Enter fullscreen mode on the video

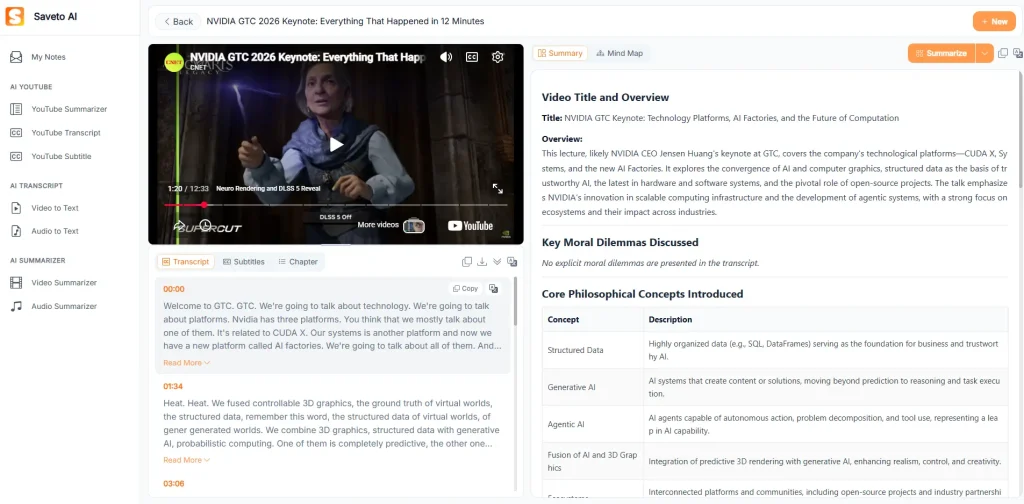pyautogui.click(x=497, y=188)
